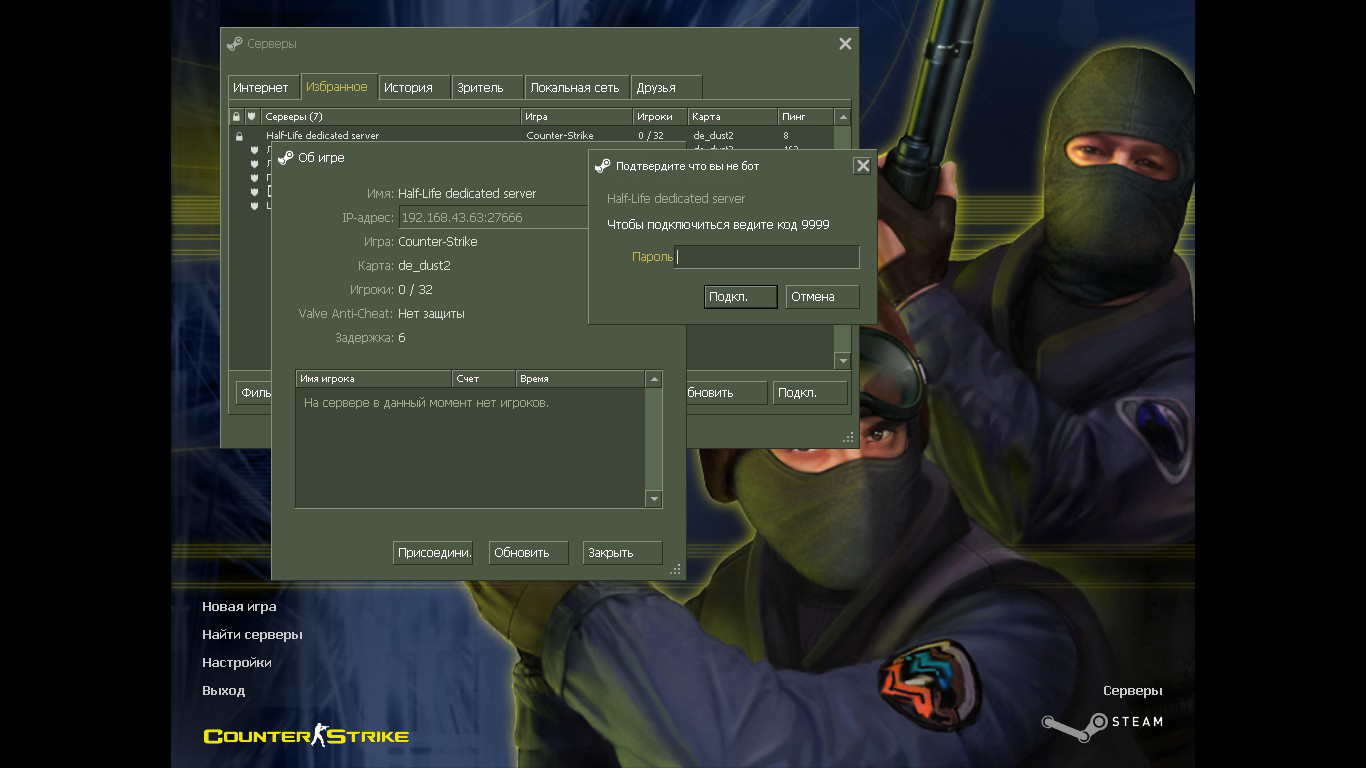The image size is (1366, 768).
Task: Sort servers by the lock password column icon
Action: (237, 117)
